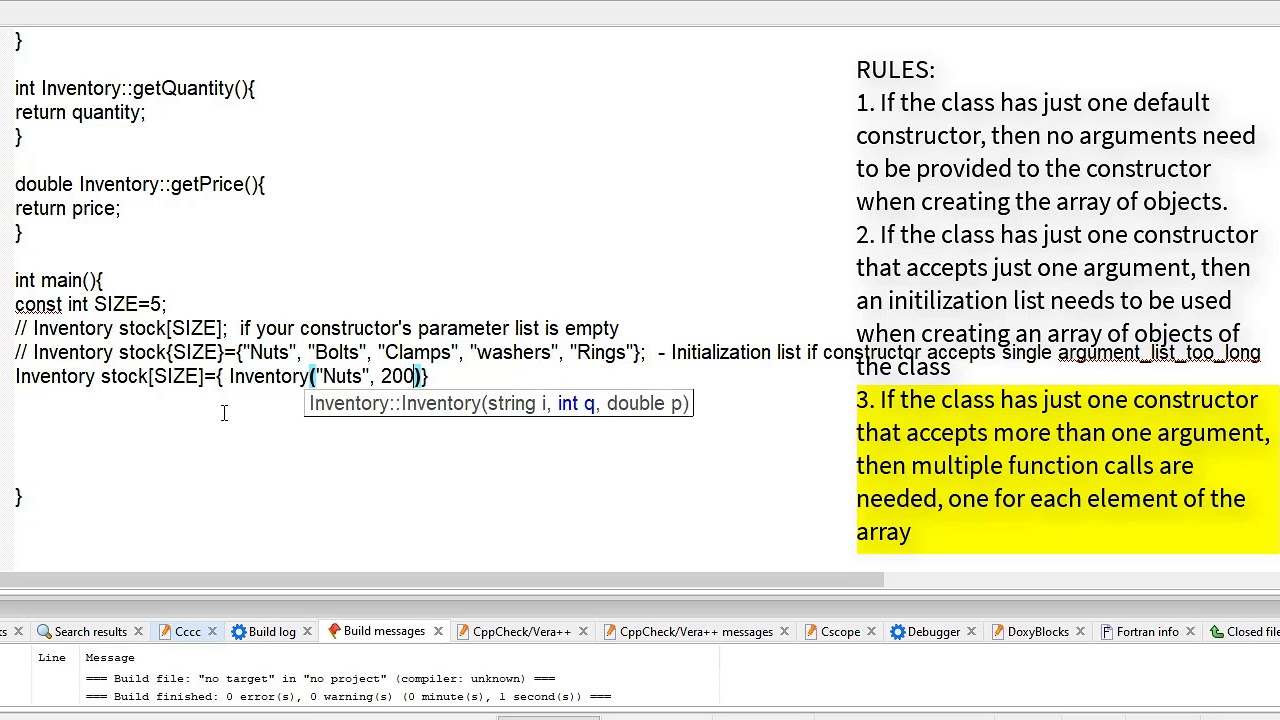Screen dimensions: 1280x720
Task: Close the Build log tab
Action: 307,632
